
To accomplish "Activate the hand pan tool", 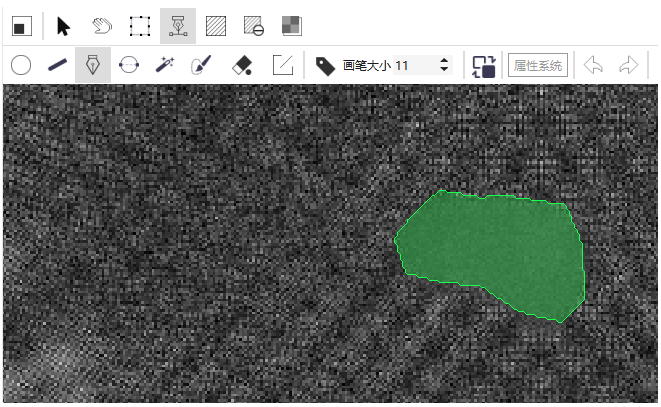I will point(101,25).
